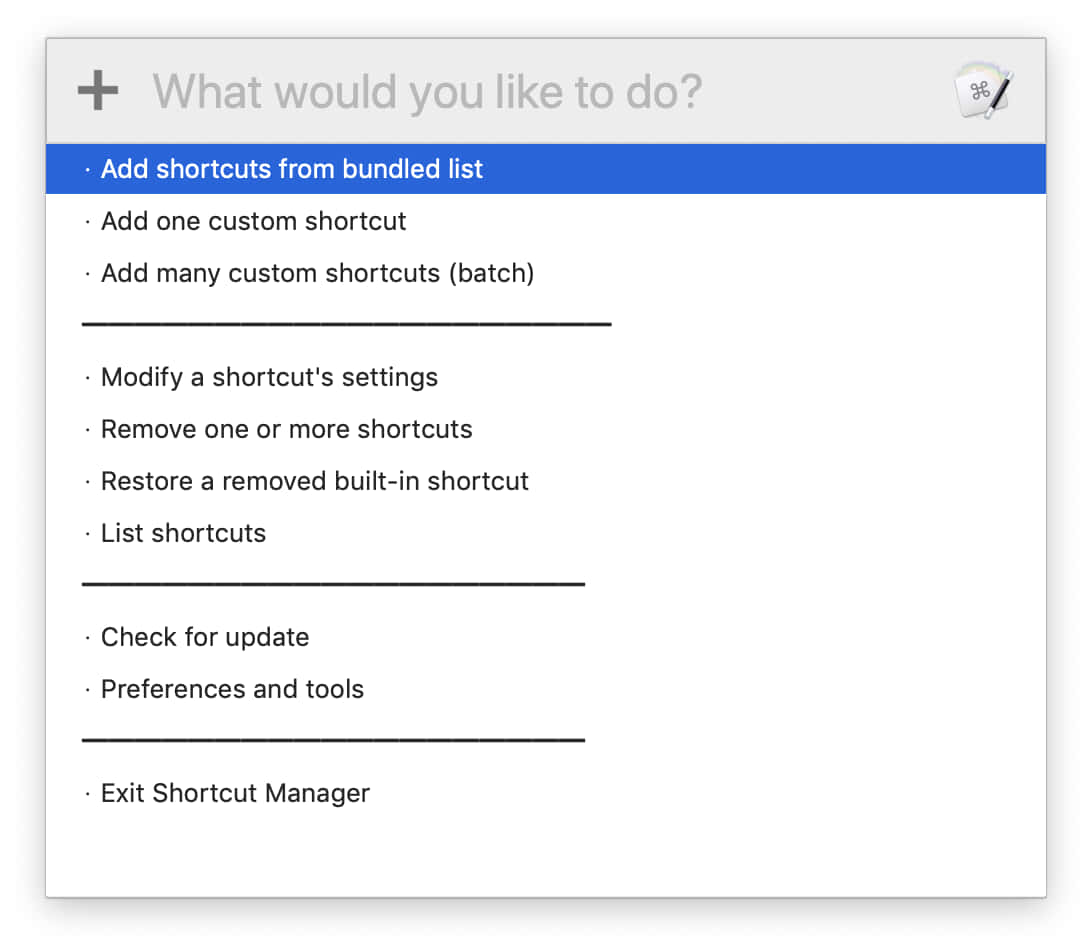Click separator line below 'Add many custom shortcuts'
The width and height of the screenshot is (1092, 952).
click(346, 324)
